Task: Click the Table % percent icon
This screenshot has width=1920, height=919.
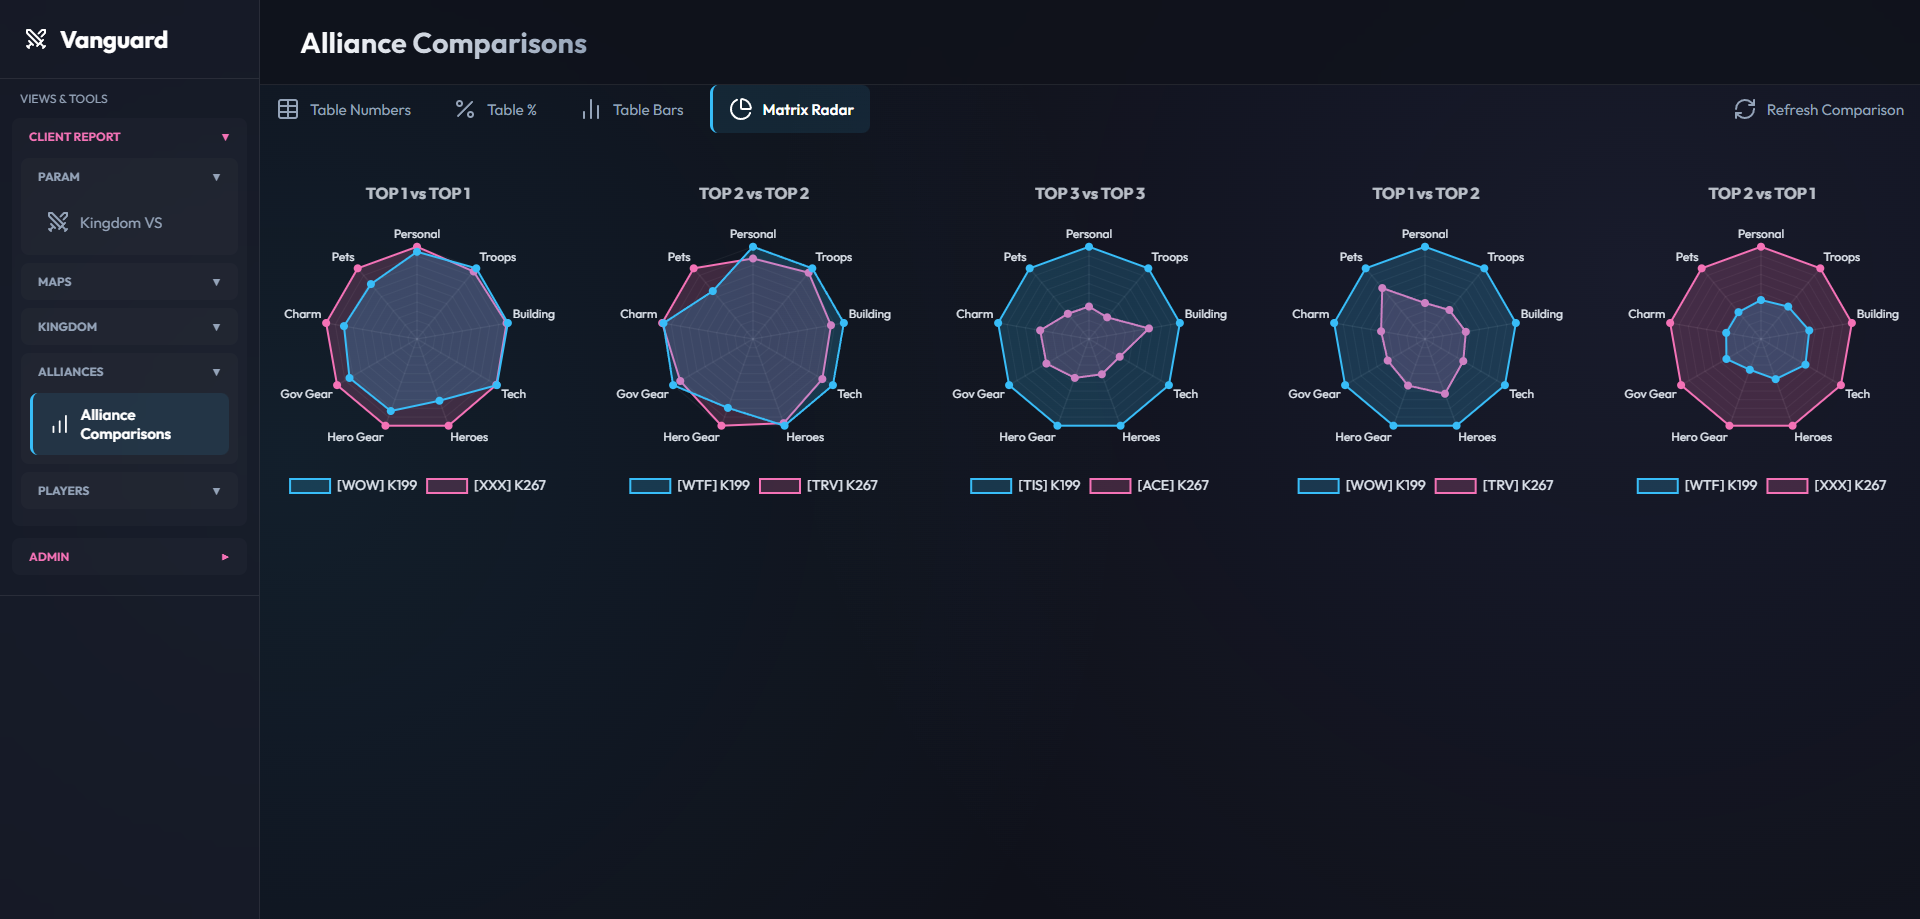Action: click(465, 109)
